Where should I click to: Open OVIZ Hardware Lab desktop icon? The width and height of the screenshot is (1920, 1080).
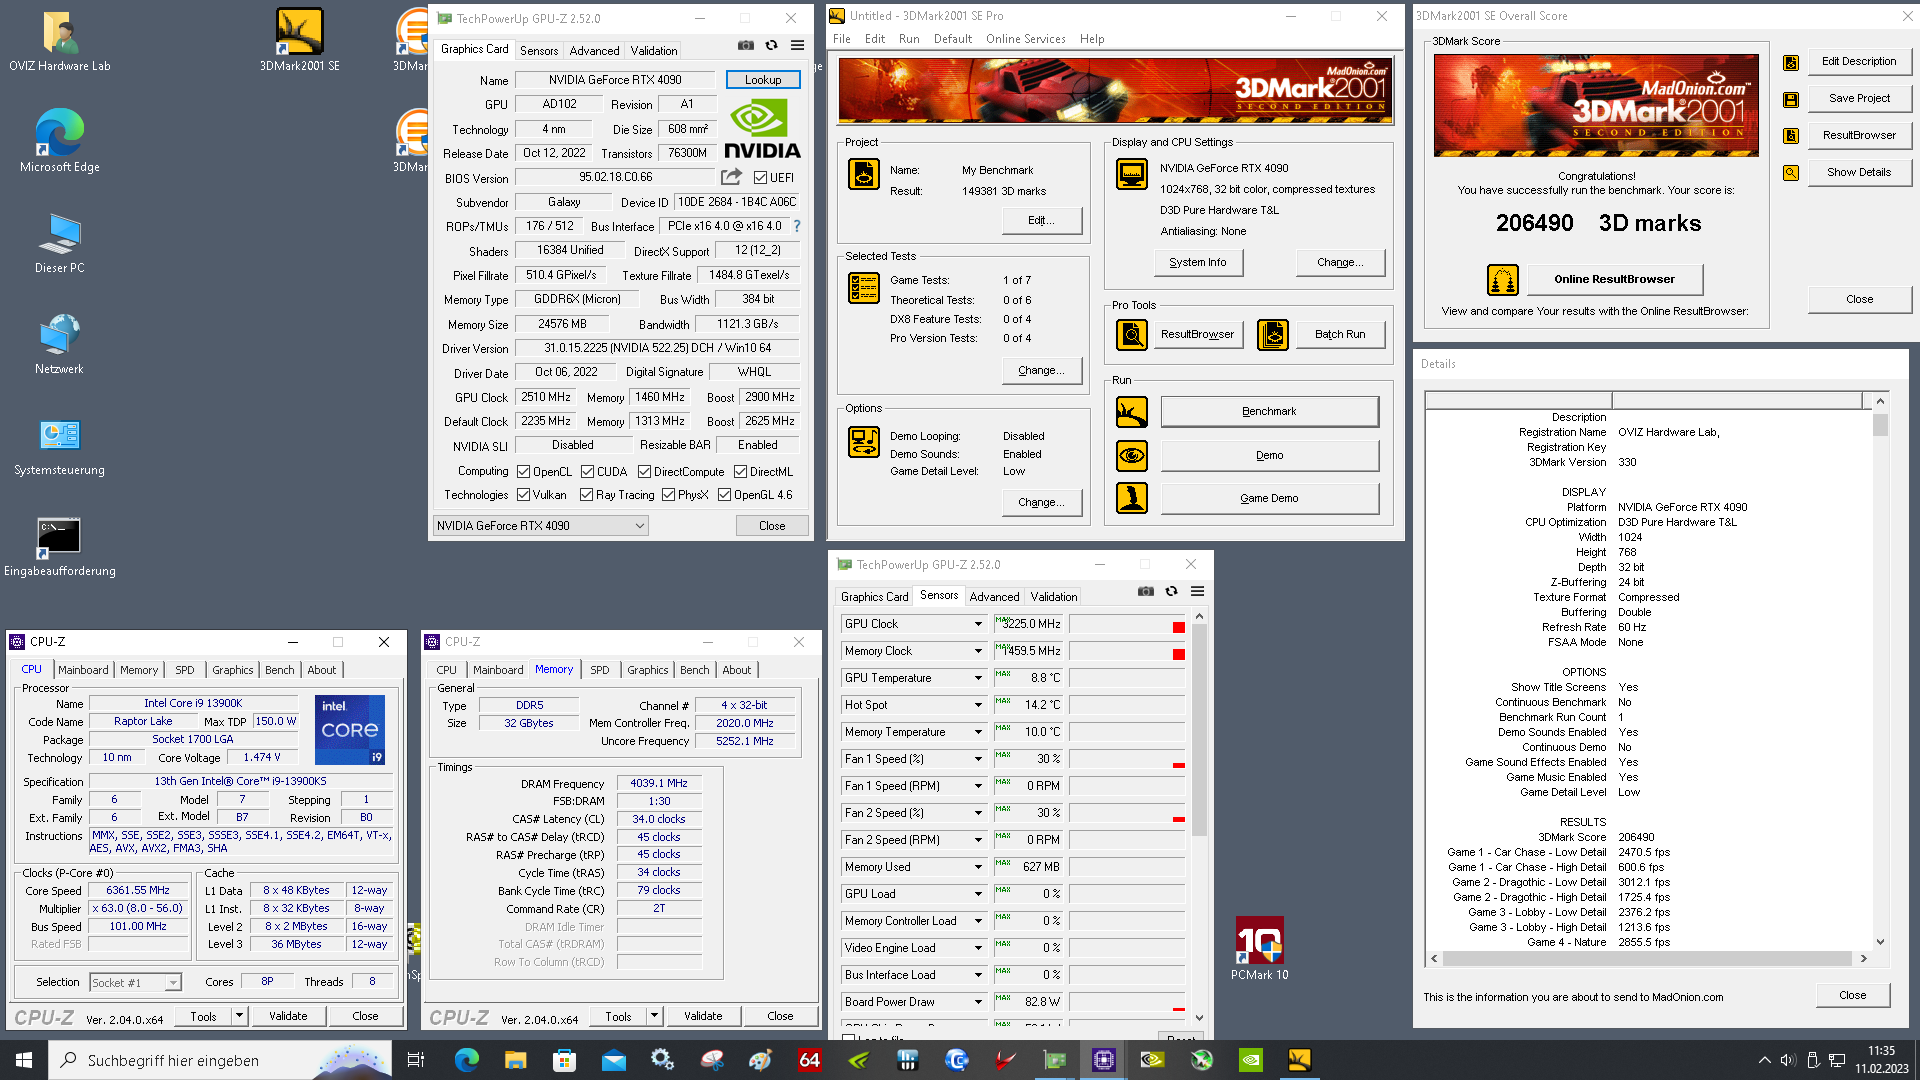point(60,42)
